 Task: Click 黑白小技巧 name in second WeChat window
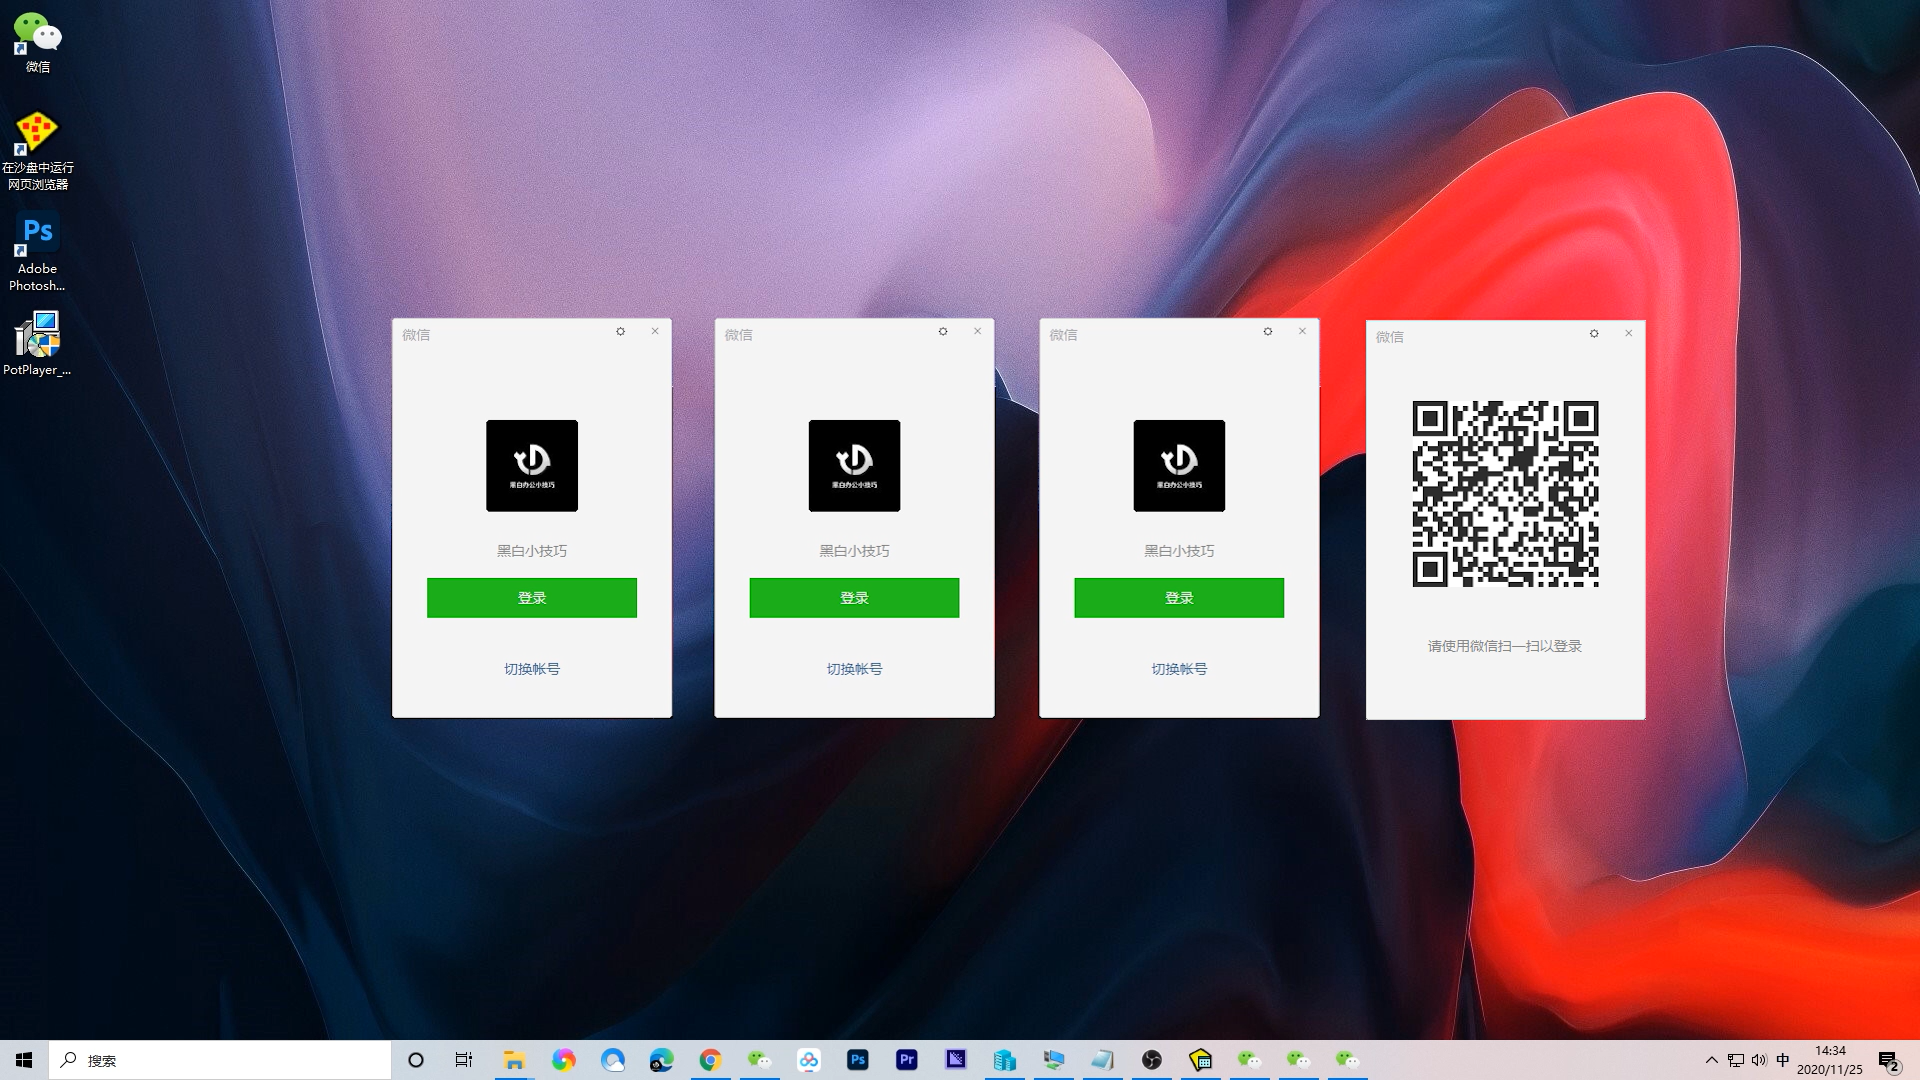(854, 551)
